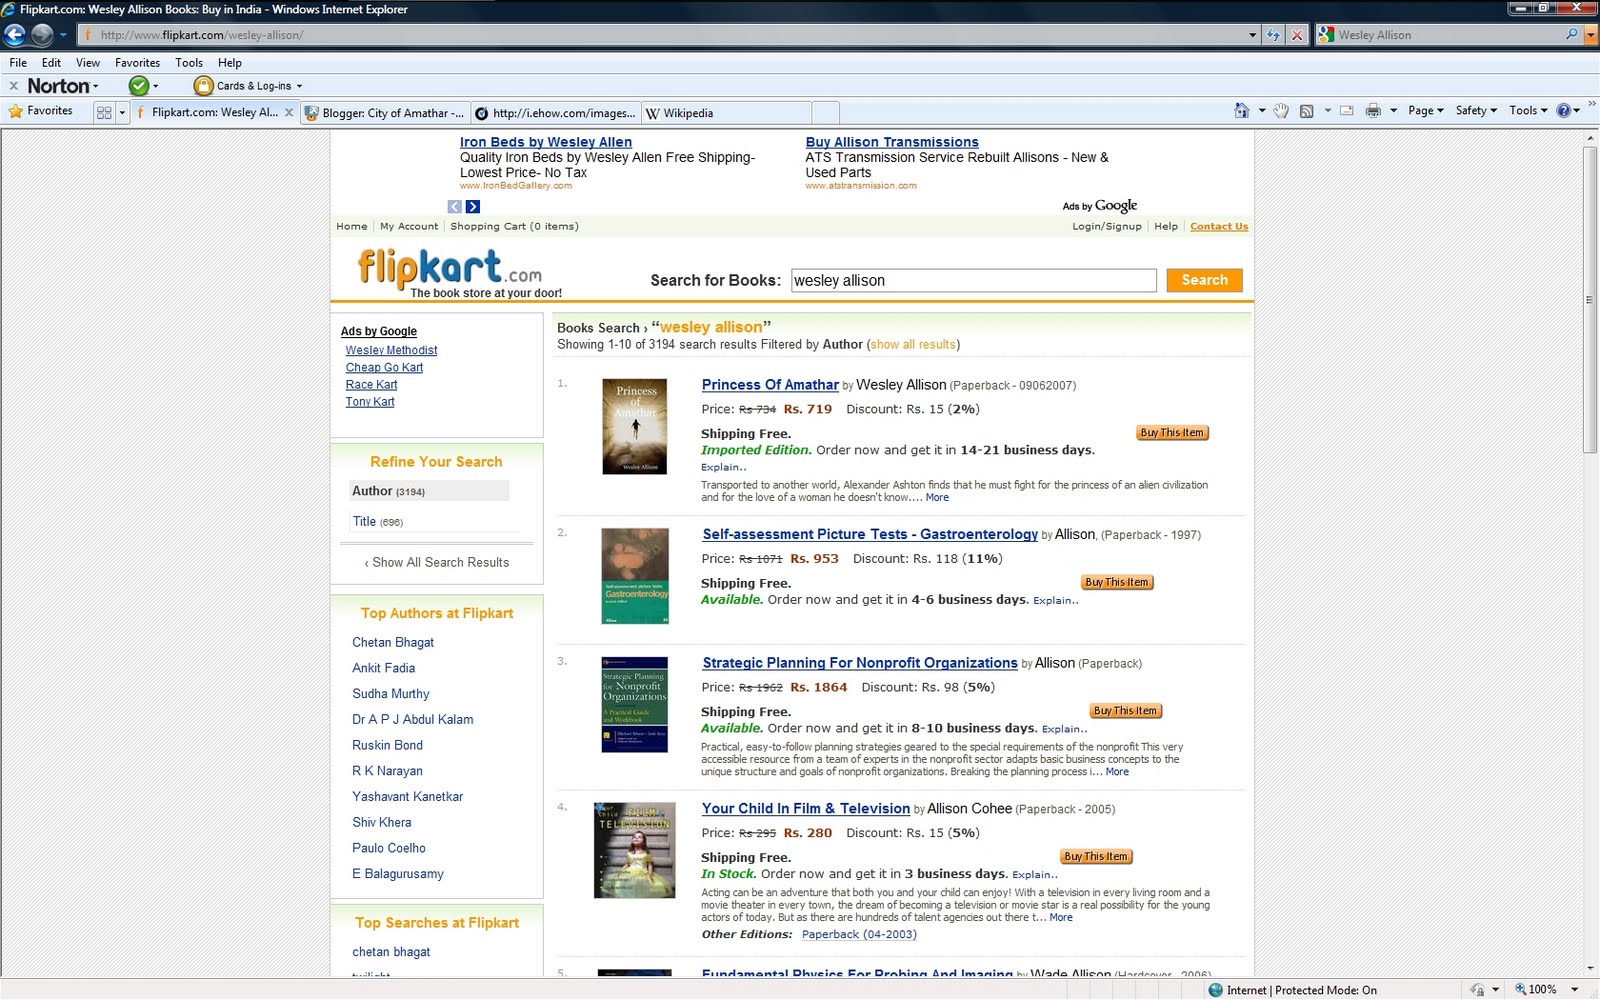Image resolution: width=1600 pixels, height=1000 pixels.
Task: Open the Page dropdown menu
Action: point(1425,111)
